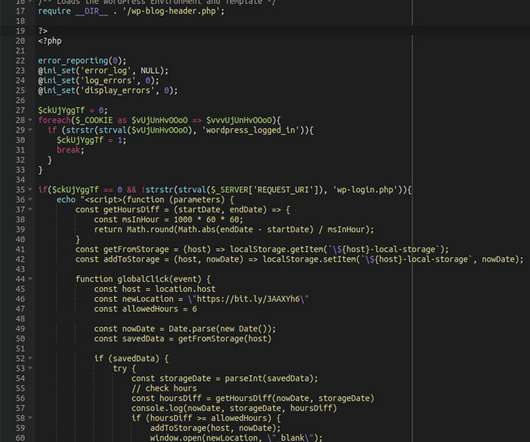530x442 pixels.
Task: Fold the REQUEST_URI if statement at line 35
Action: tap(30, 190)
